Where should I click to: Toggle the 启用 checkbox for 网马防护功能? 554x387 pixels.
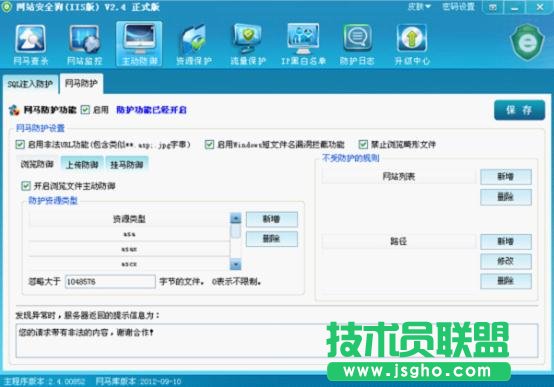pos(85,110)
